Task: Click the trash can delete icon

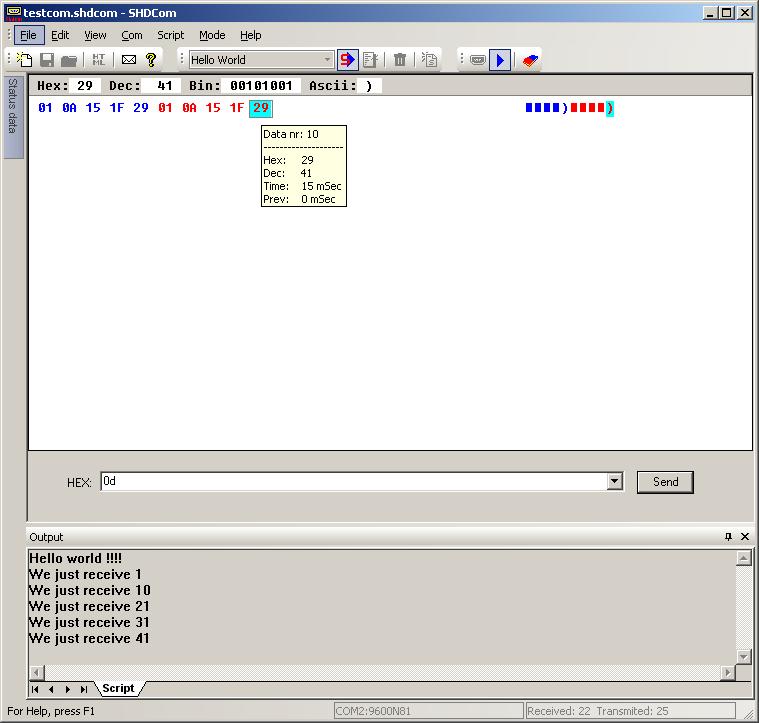Action: 400,60
